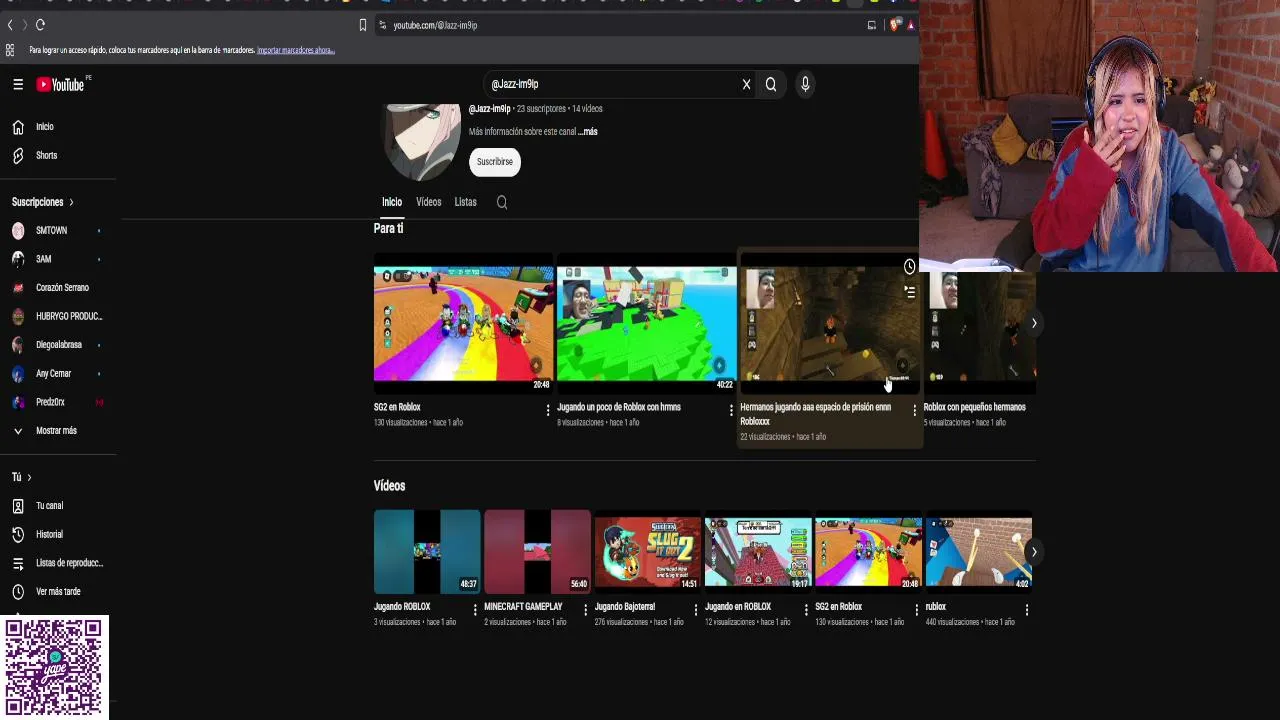Start voice search with the microphone

[x=805, y=85]
